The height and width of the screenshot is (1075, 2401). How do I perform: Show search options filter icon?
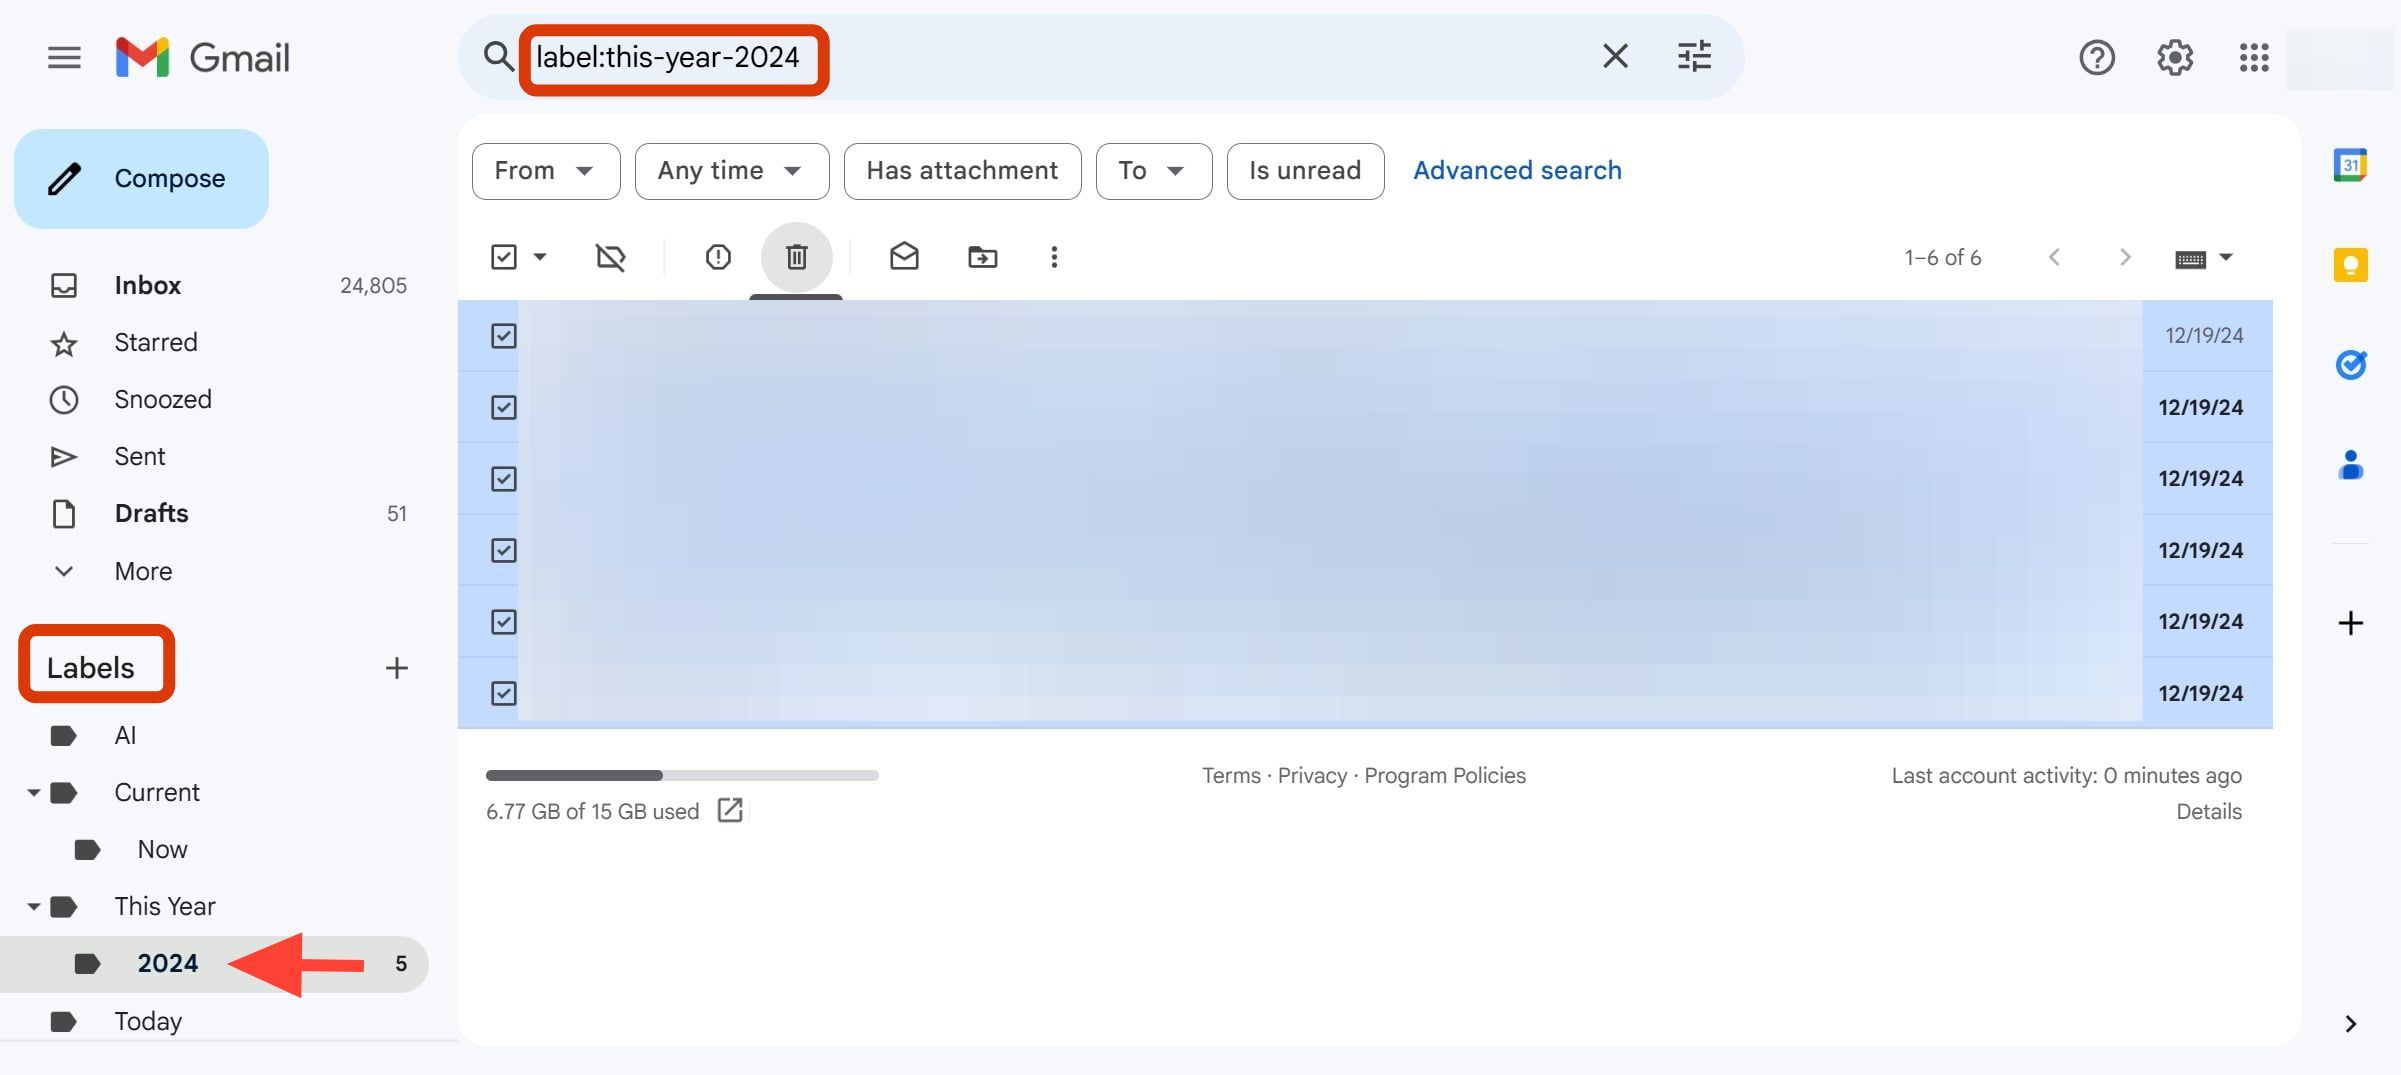(1694, 57)
